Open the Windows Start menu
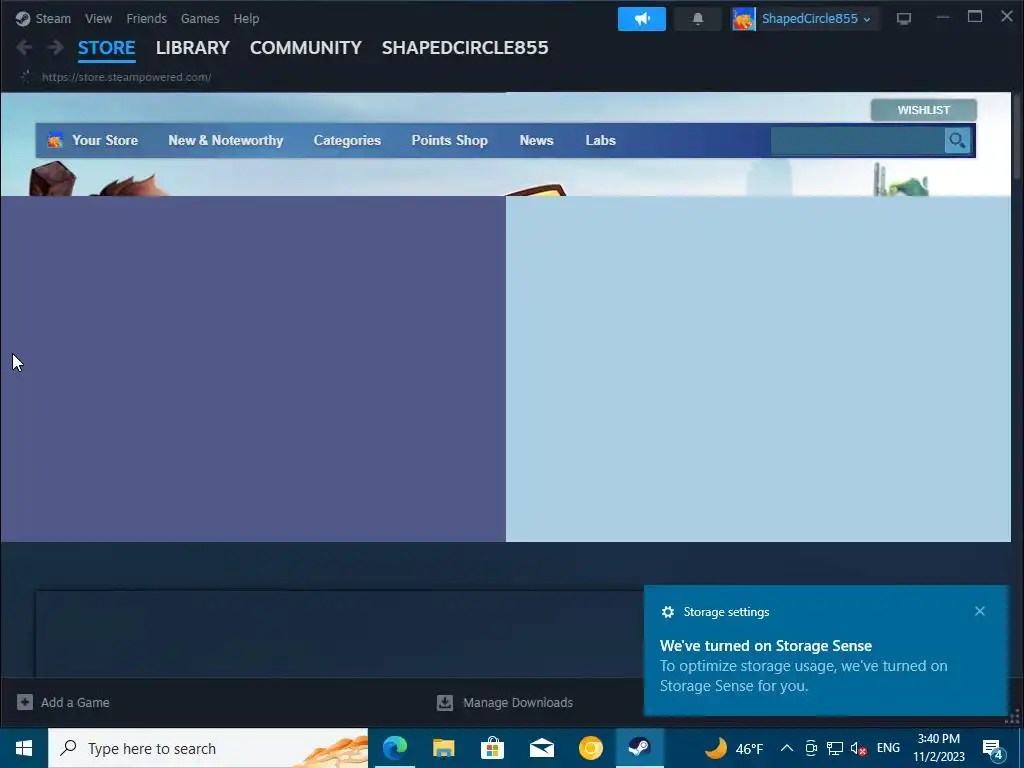The height and width of the screenshot is (768, 1024). tap(24, 748)
